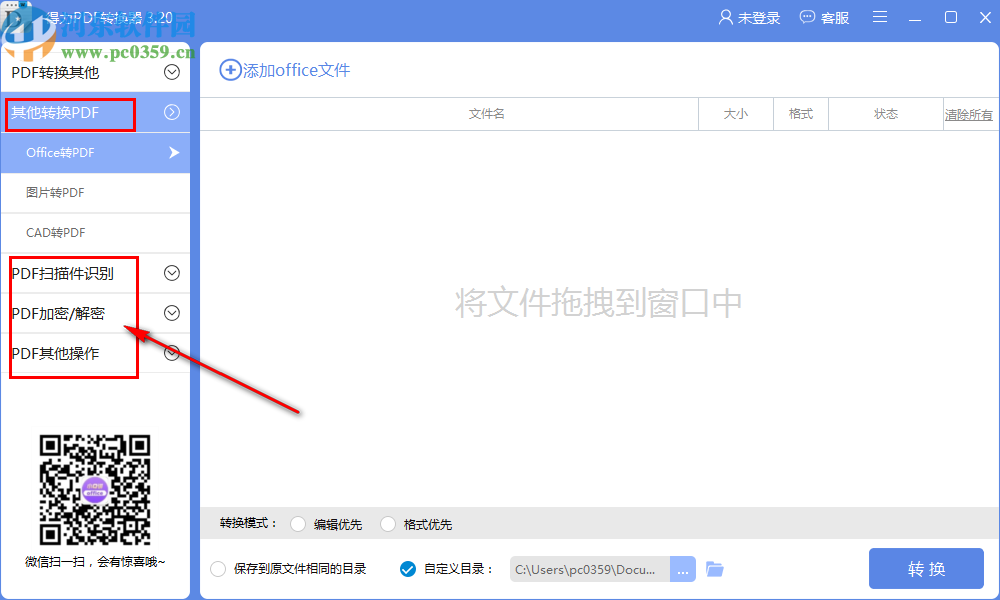Click the 转换 convert button

pyautogui.click(x=926, y=568)
